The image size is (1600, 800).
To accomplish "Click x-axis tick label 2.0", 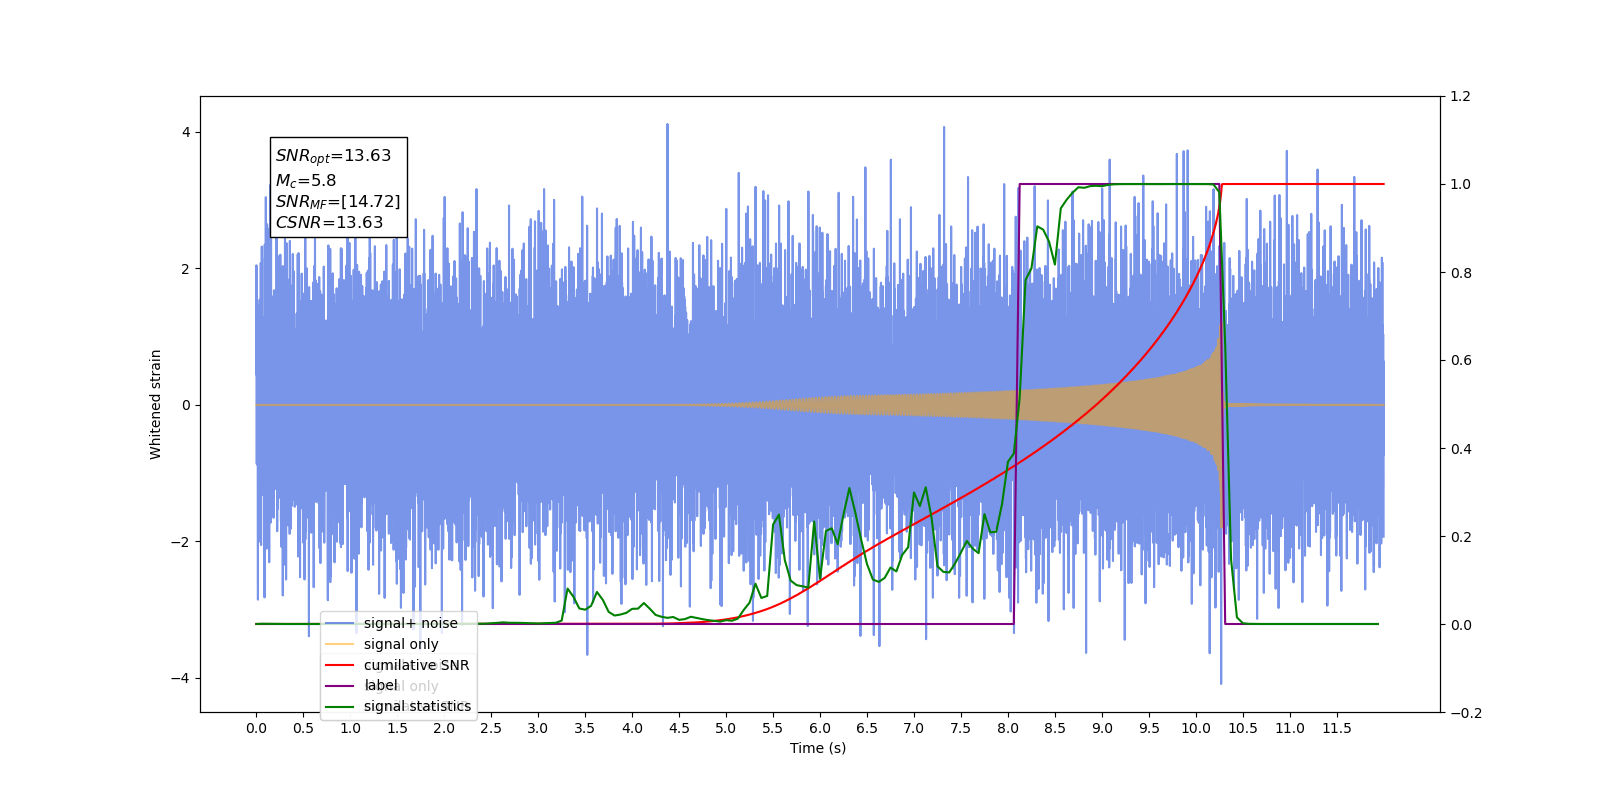I will 444,728.
